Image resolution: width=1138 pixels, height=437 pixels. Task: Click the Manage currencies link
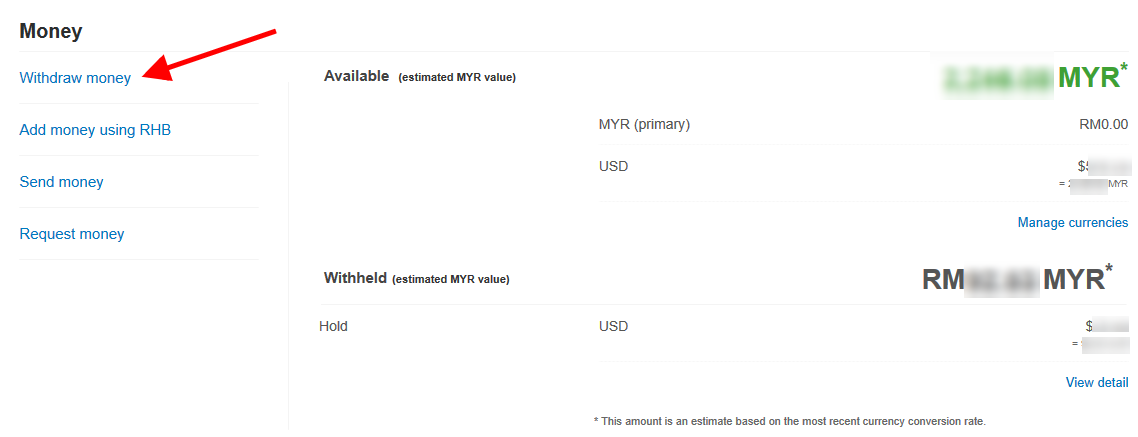1072,222
